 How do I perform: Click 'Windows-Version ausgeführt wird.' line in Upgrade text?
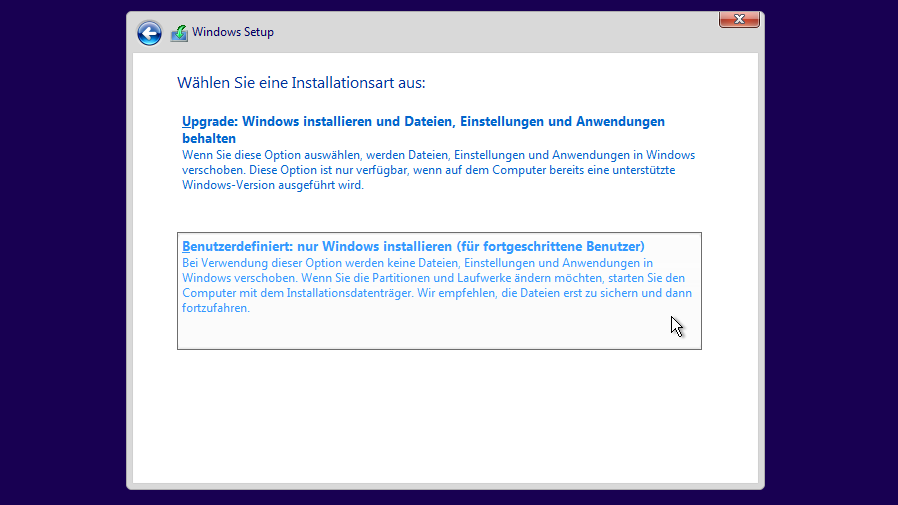point(272,186)
